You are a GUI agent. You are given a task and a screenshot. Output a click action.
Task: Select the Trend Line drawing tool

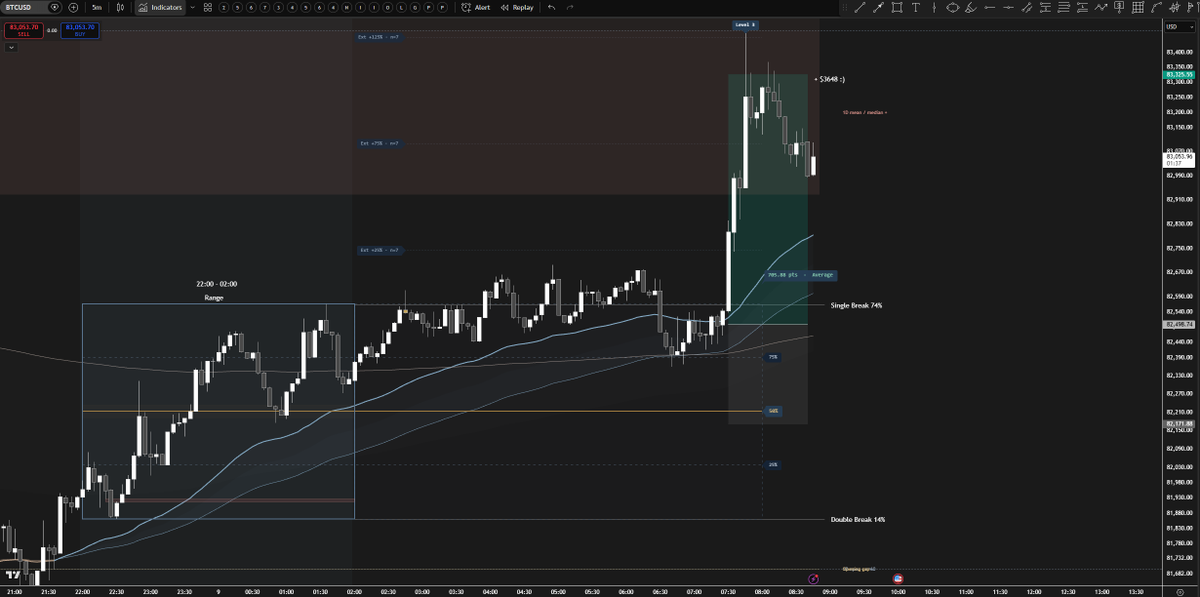pyautogui.click(x=859, y=7)
